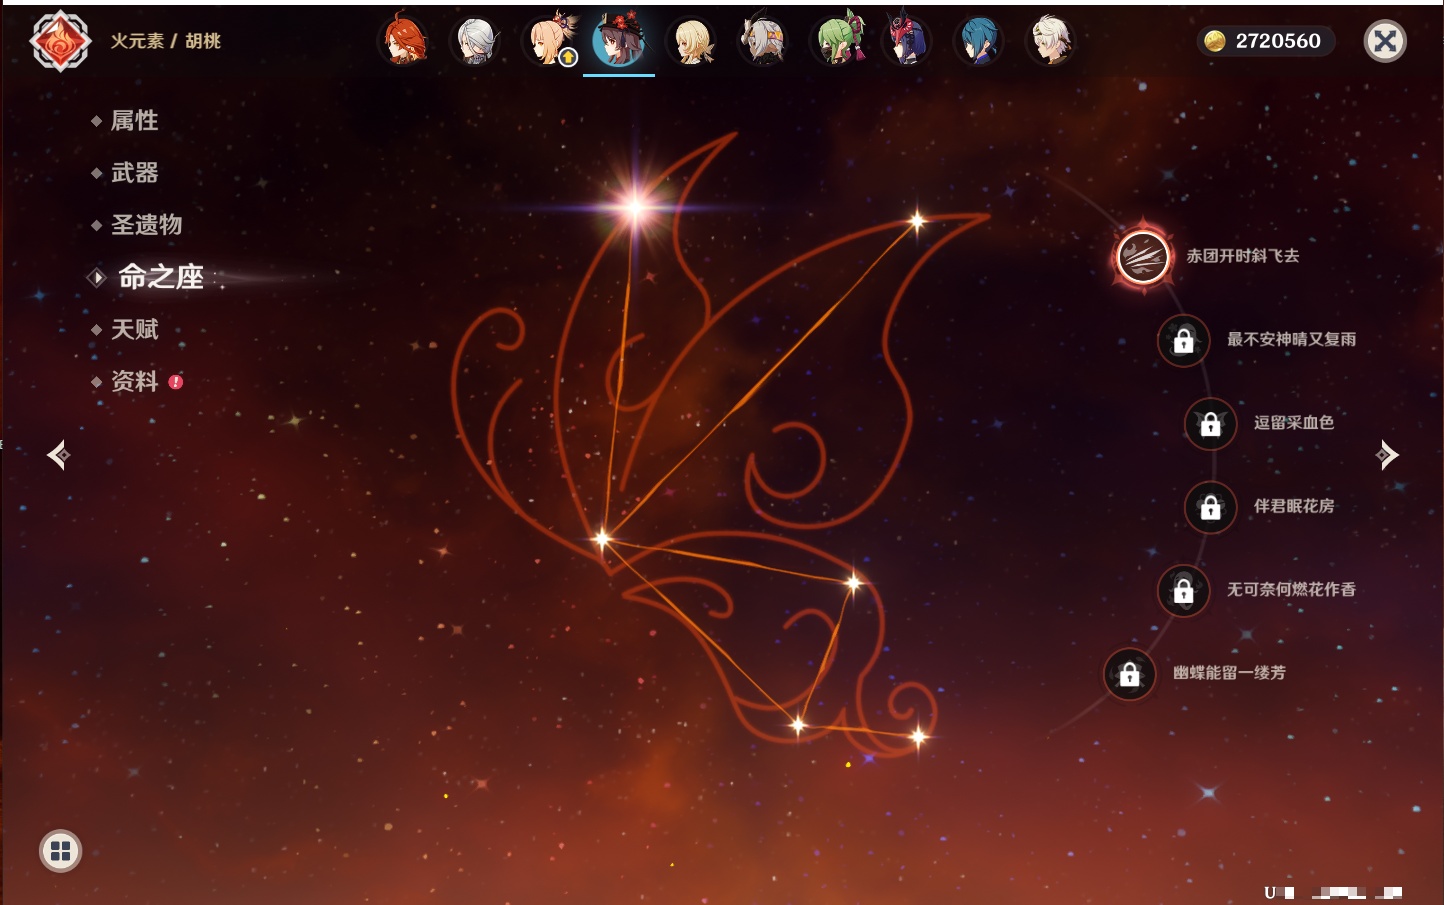Select the short blonde-haired character portrait

692,41
